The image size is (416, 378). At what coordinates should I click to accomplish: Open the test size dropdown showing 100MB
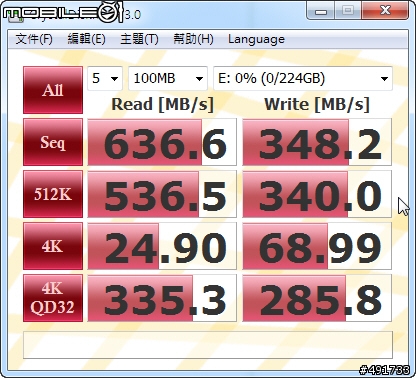168,78
